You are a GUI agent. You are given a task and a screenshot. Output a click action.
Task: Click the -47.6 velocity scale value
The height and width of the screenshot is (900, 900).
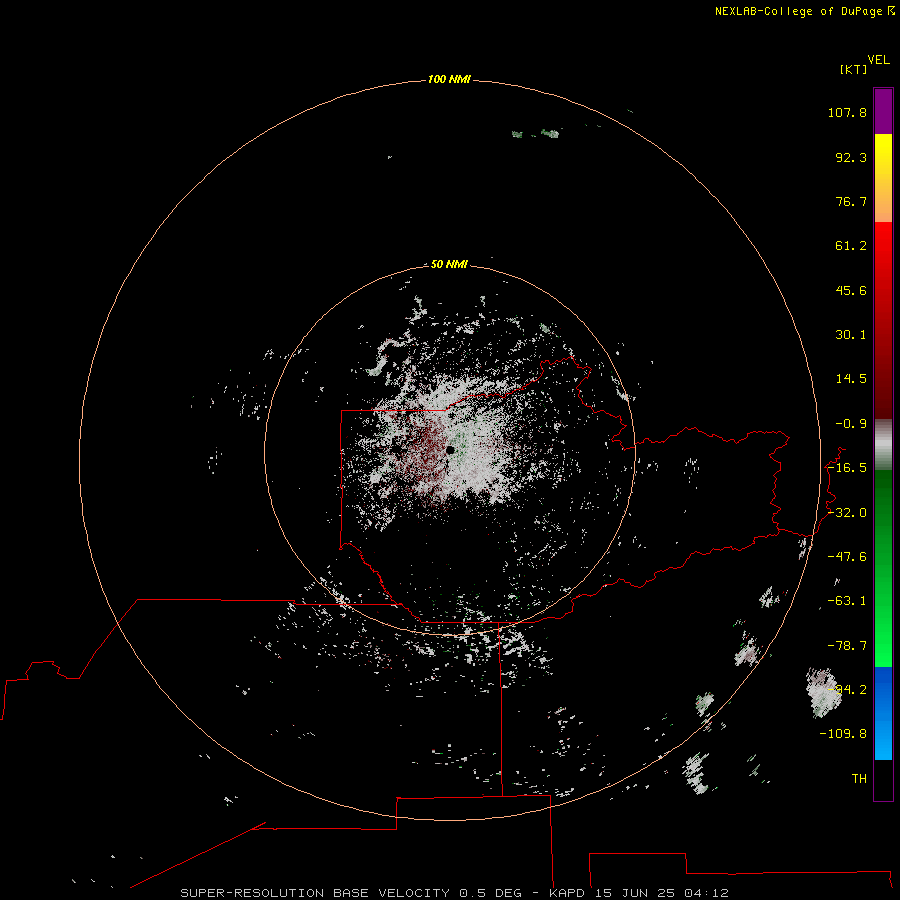click(847, 557)
